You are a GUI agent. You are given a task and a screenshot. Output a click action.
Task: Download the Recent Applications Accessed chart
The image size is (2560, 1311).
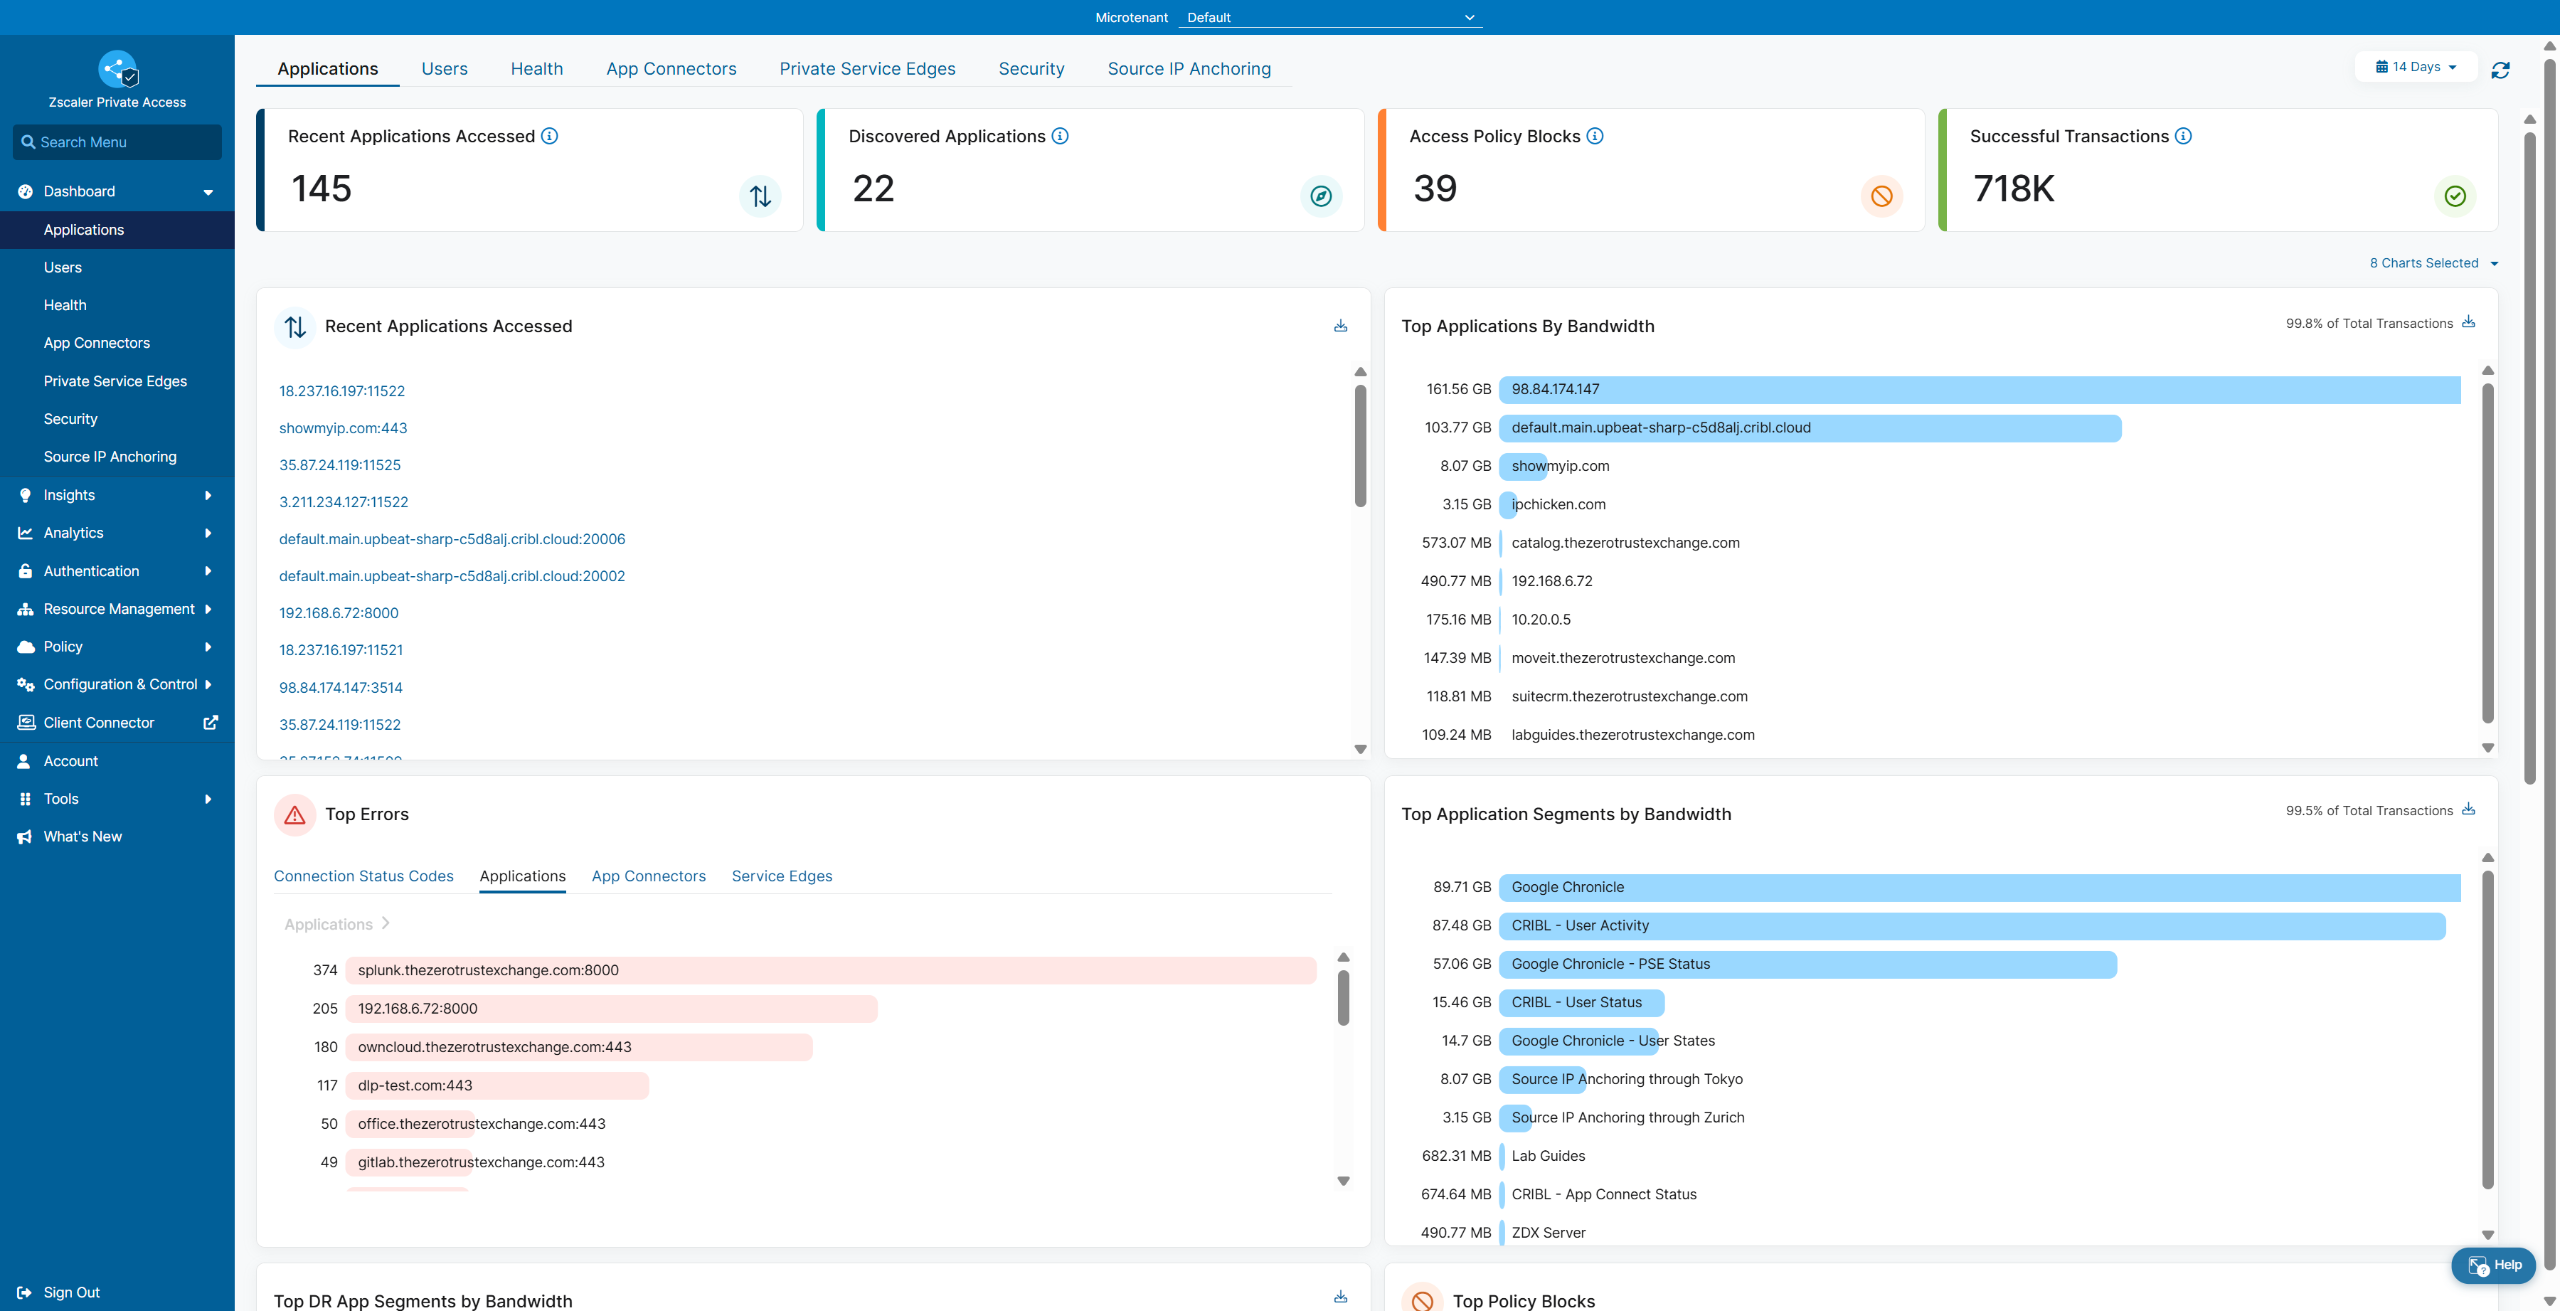pyautogui.click(x=1340, y=326)
